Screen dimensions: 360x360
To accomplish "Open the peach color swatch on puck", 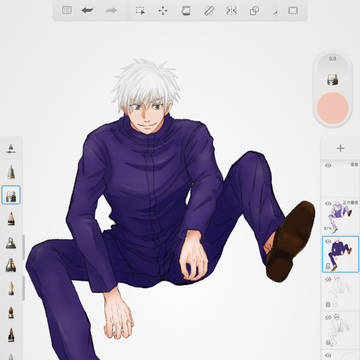I will [333, 108].
